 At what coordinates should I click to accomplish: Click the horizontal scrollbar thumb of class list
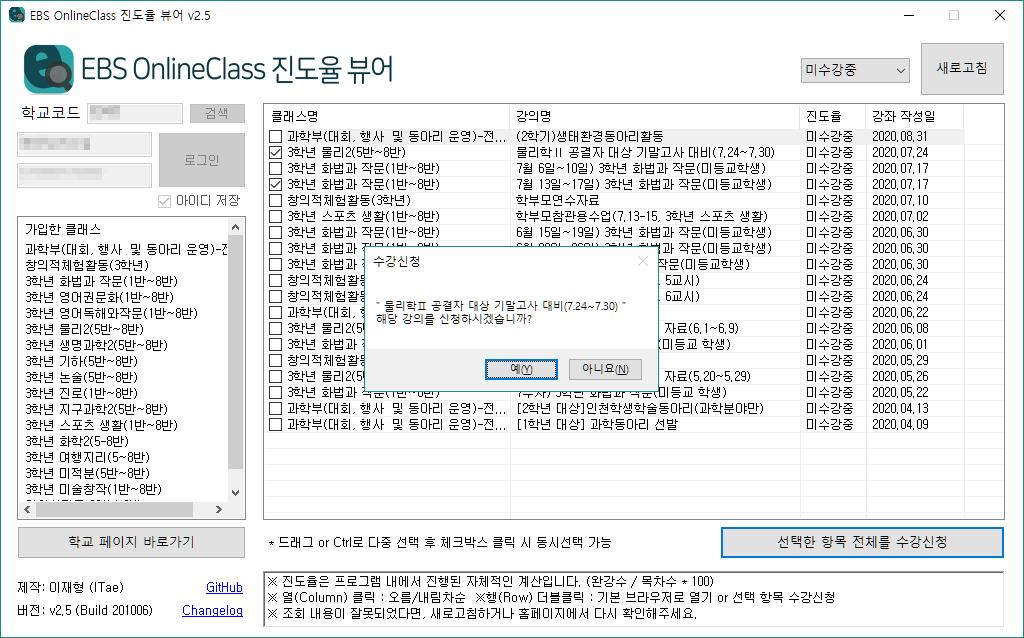point(114,509)
